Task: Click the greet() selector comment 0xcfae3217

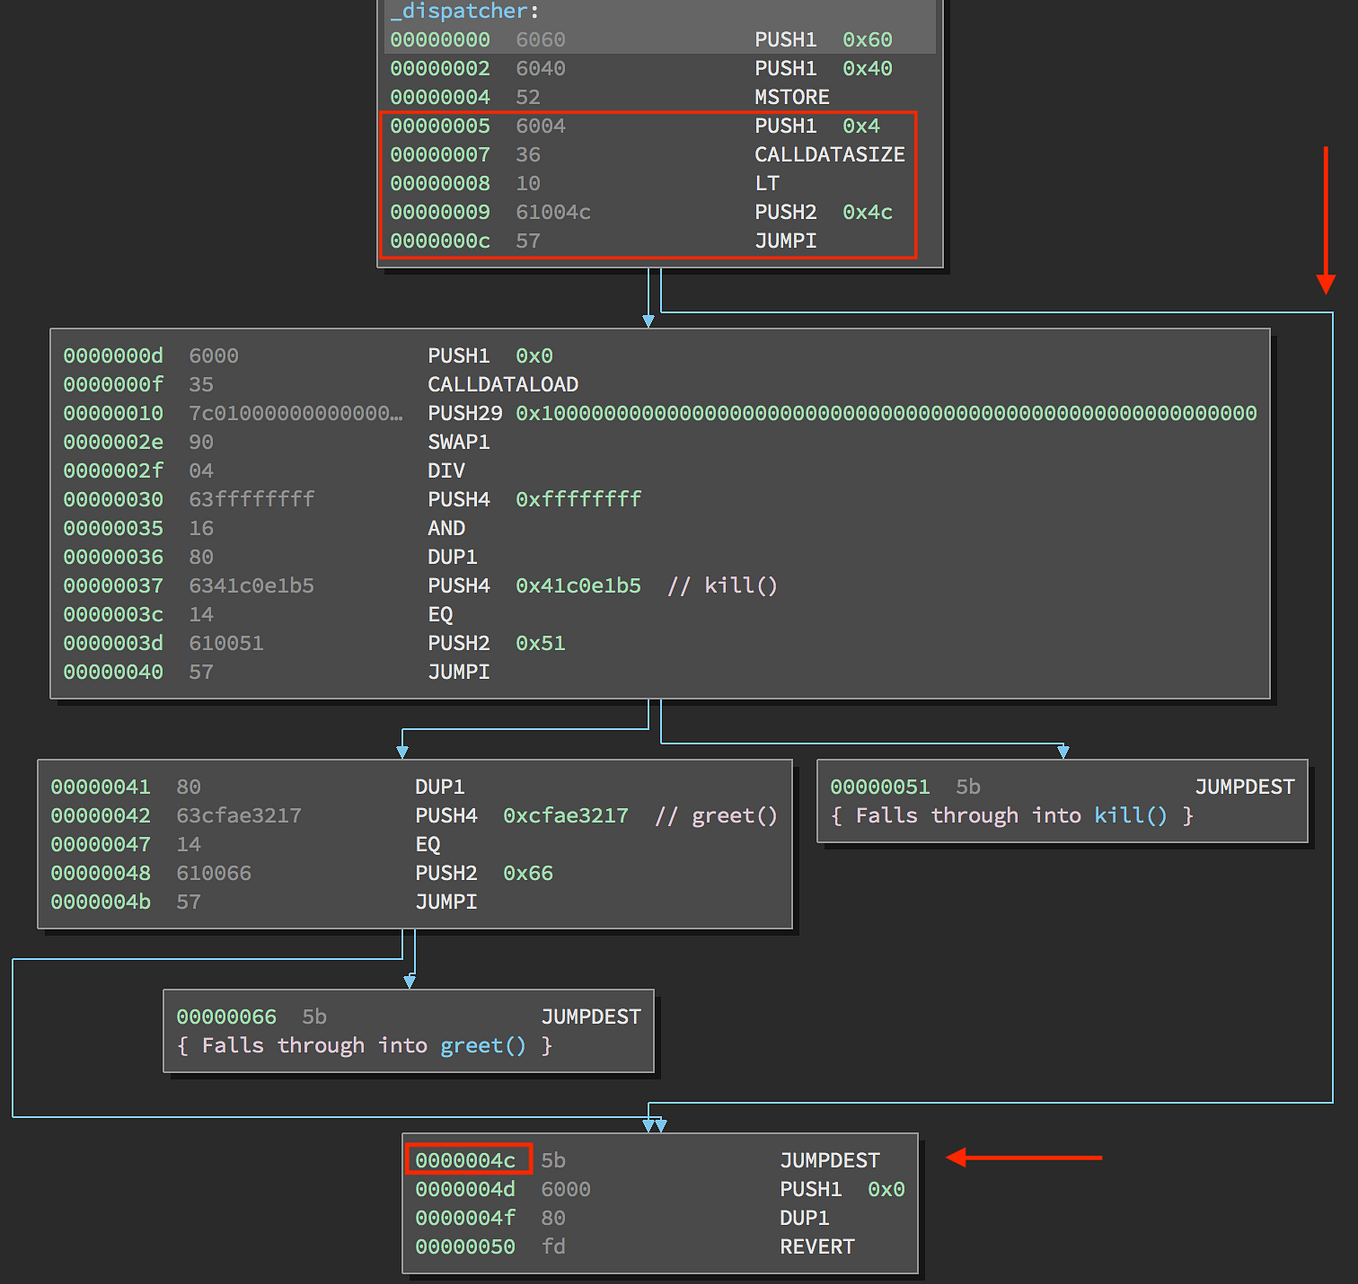Action: (x=565, y=815)
